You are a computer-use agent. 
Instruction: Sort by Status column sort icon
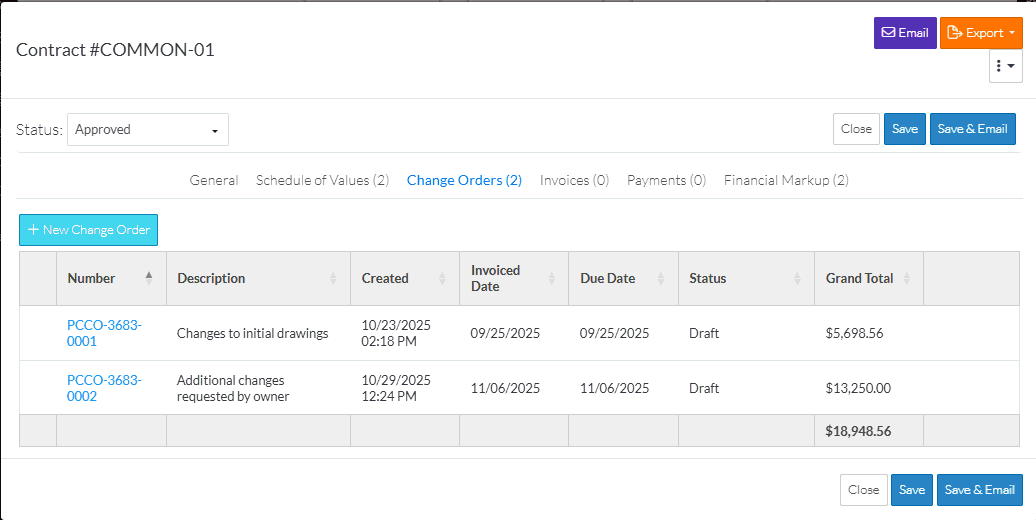click(797, 279)
